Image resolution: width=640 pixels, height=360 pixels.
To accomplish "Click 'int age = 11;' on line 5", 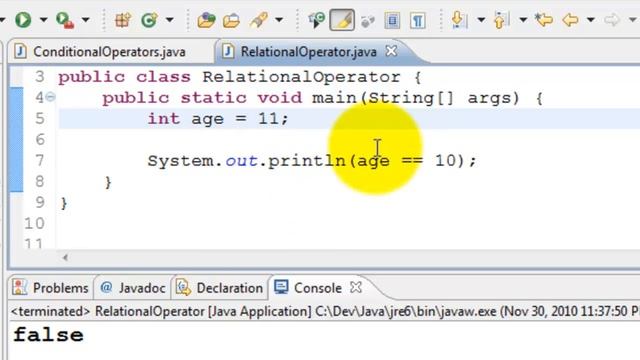I will point(218,119).
